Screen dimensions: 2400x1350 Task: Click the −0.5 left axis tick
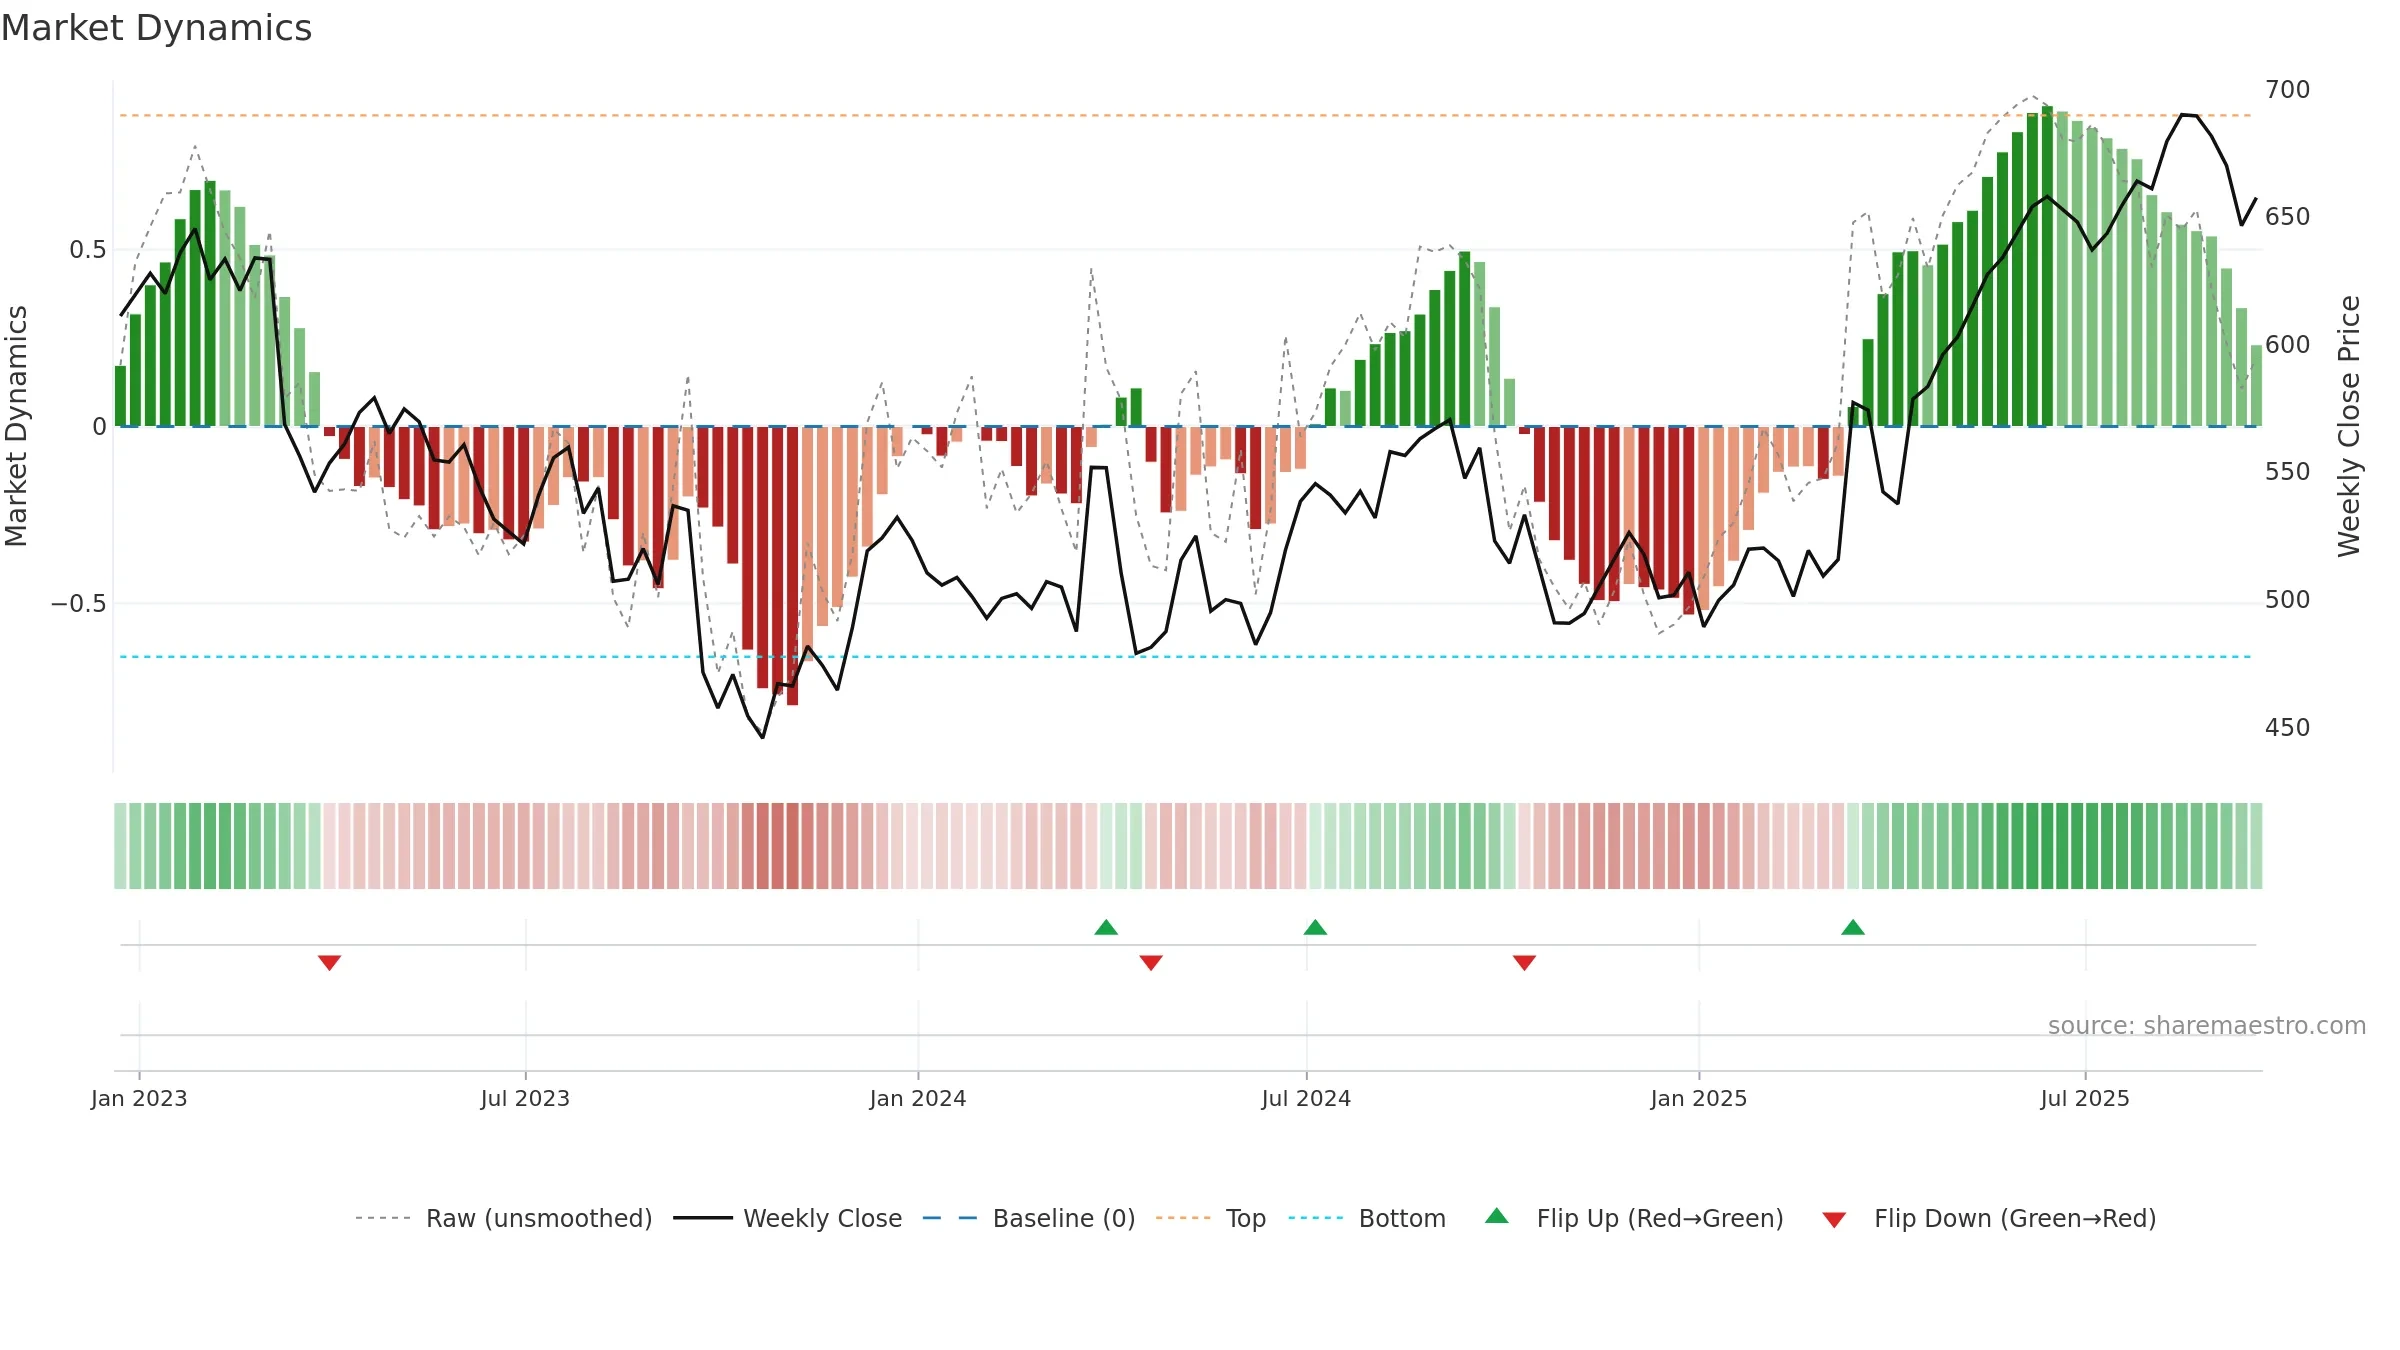pyautogui.click(x=78, y=604)
